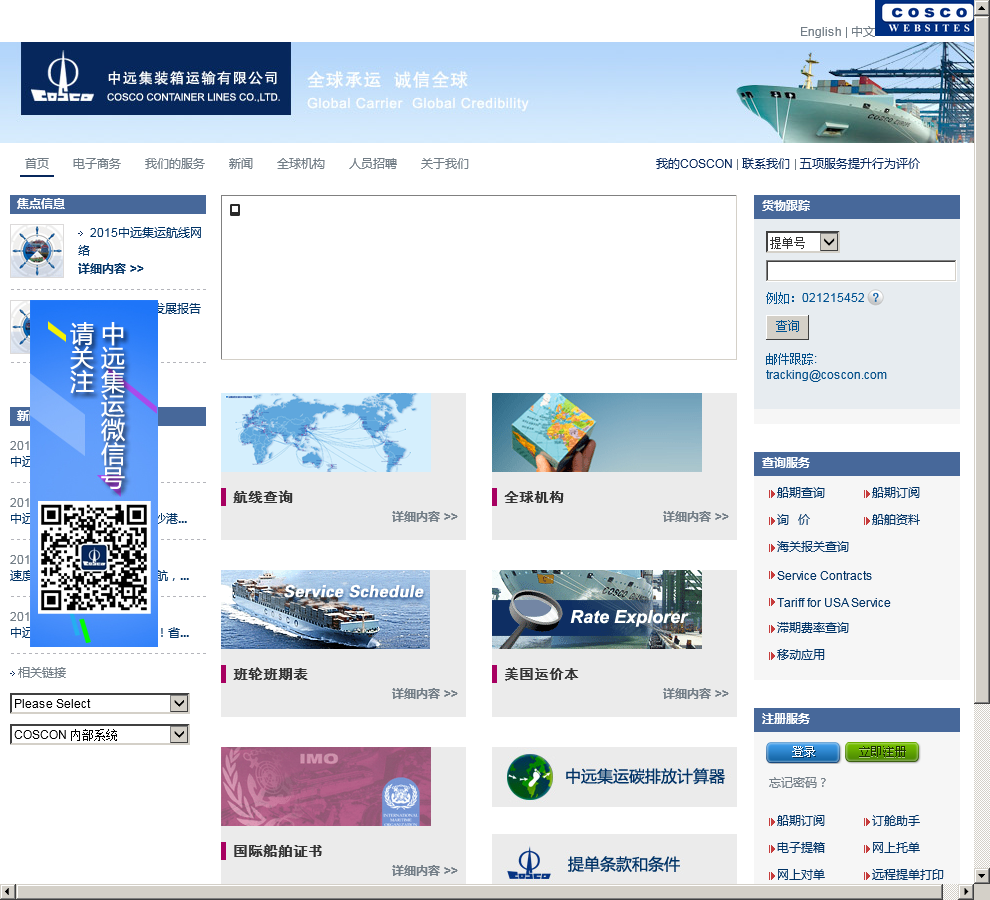The height and width of the screenshot is (900, 990).
Task: Click the 立即注册 register button
Action: point(881,752)
